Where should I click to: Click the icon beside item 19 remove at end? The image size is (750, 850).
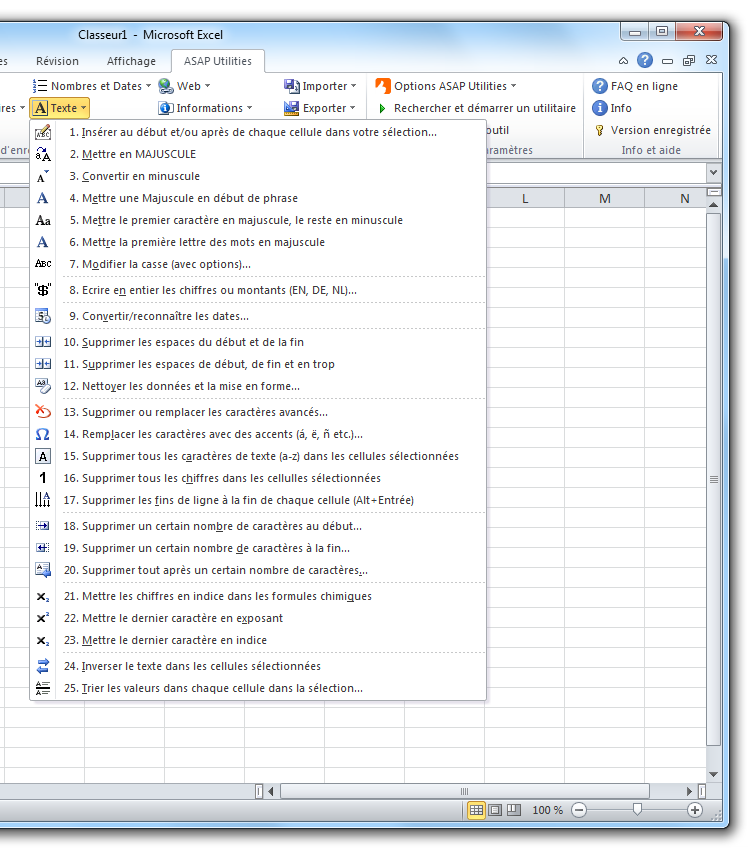pyautogui.click(x=43, y=548)
